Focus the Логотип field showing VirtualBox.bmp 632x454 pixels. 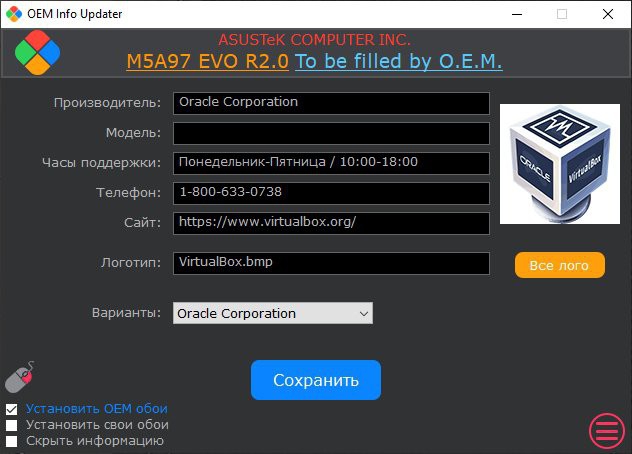tap(331, 263)
